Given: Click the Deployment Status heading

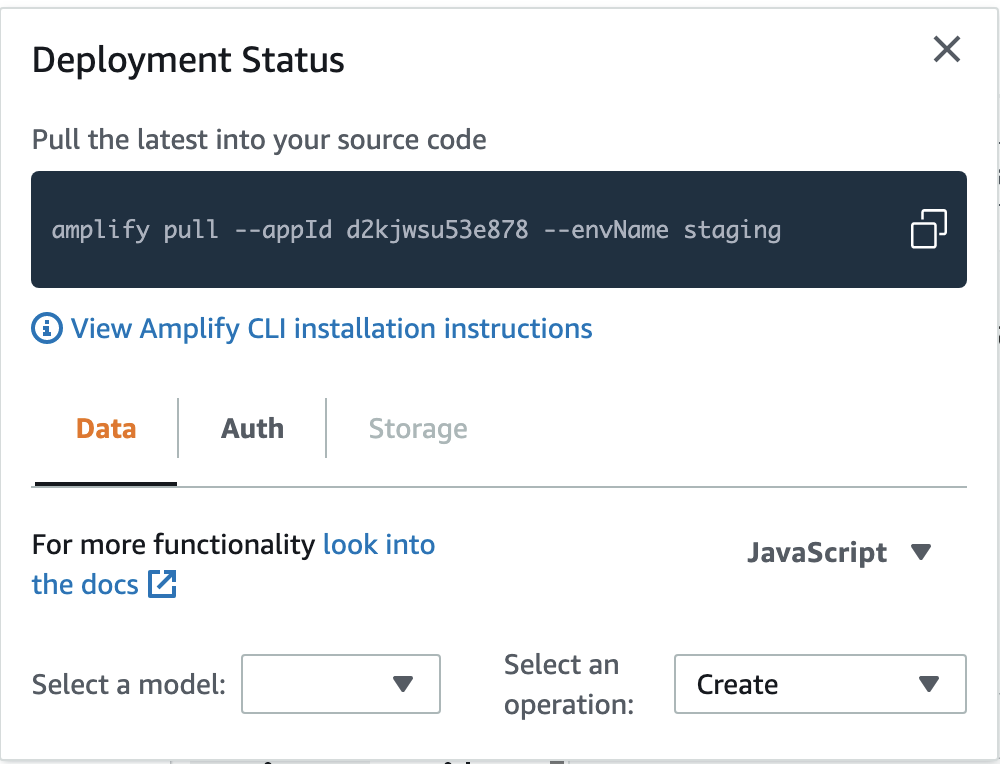Looking at the screenshot, I should coord(188,60).
